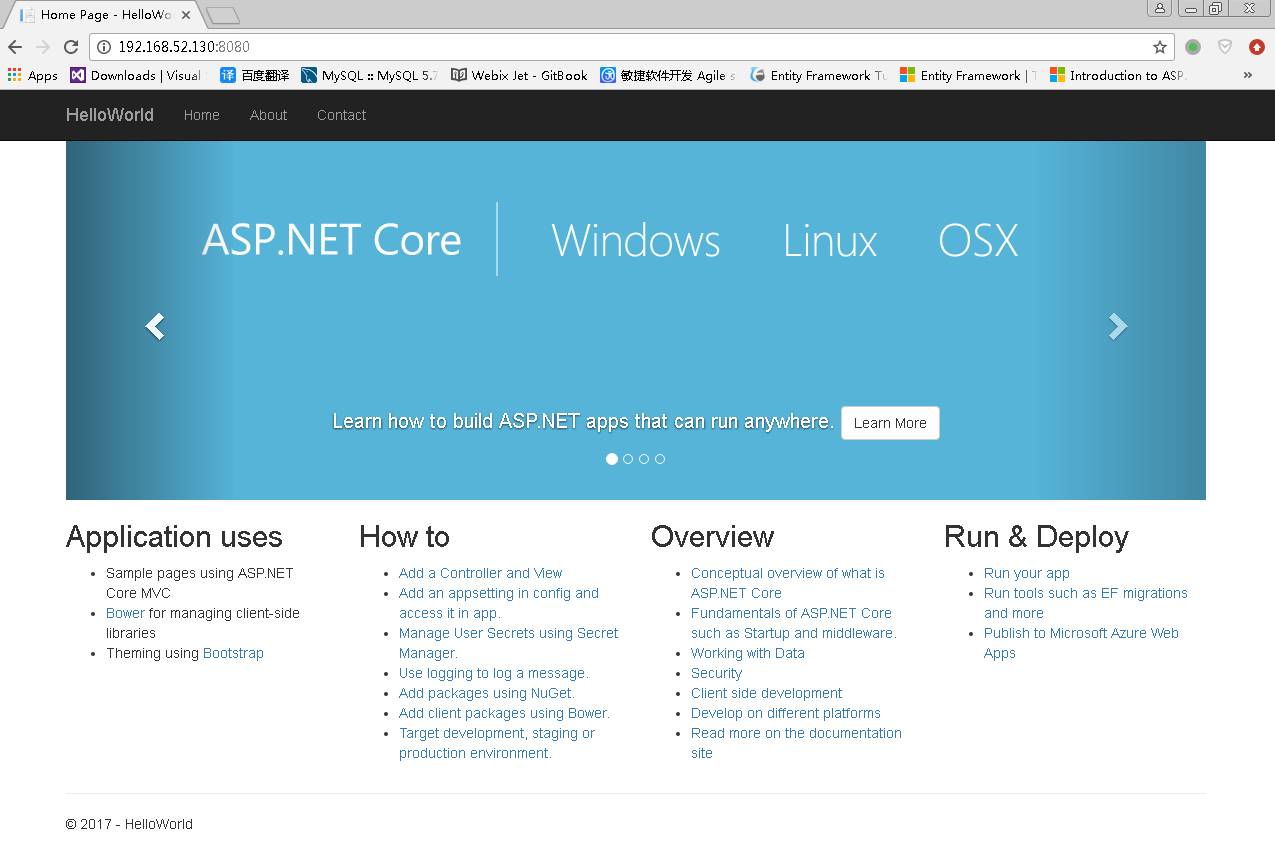The width and height of the screenshot is (1275, 849).
Task: Click the Application uses heading
Action: 174,537
